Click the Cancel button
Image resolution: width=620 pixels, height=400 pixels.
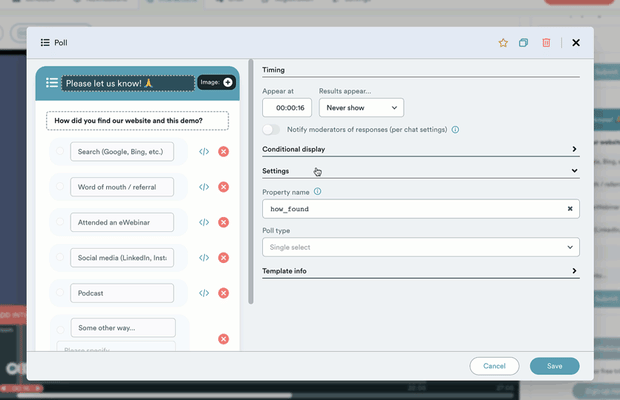coord(494,366)
